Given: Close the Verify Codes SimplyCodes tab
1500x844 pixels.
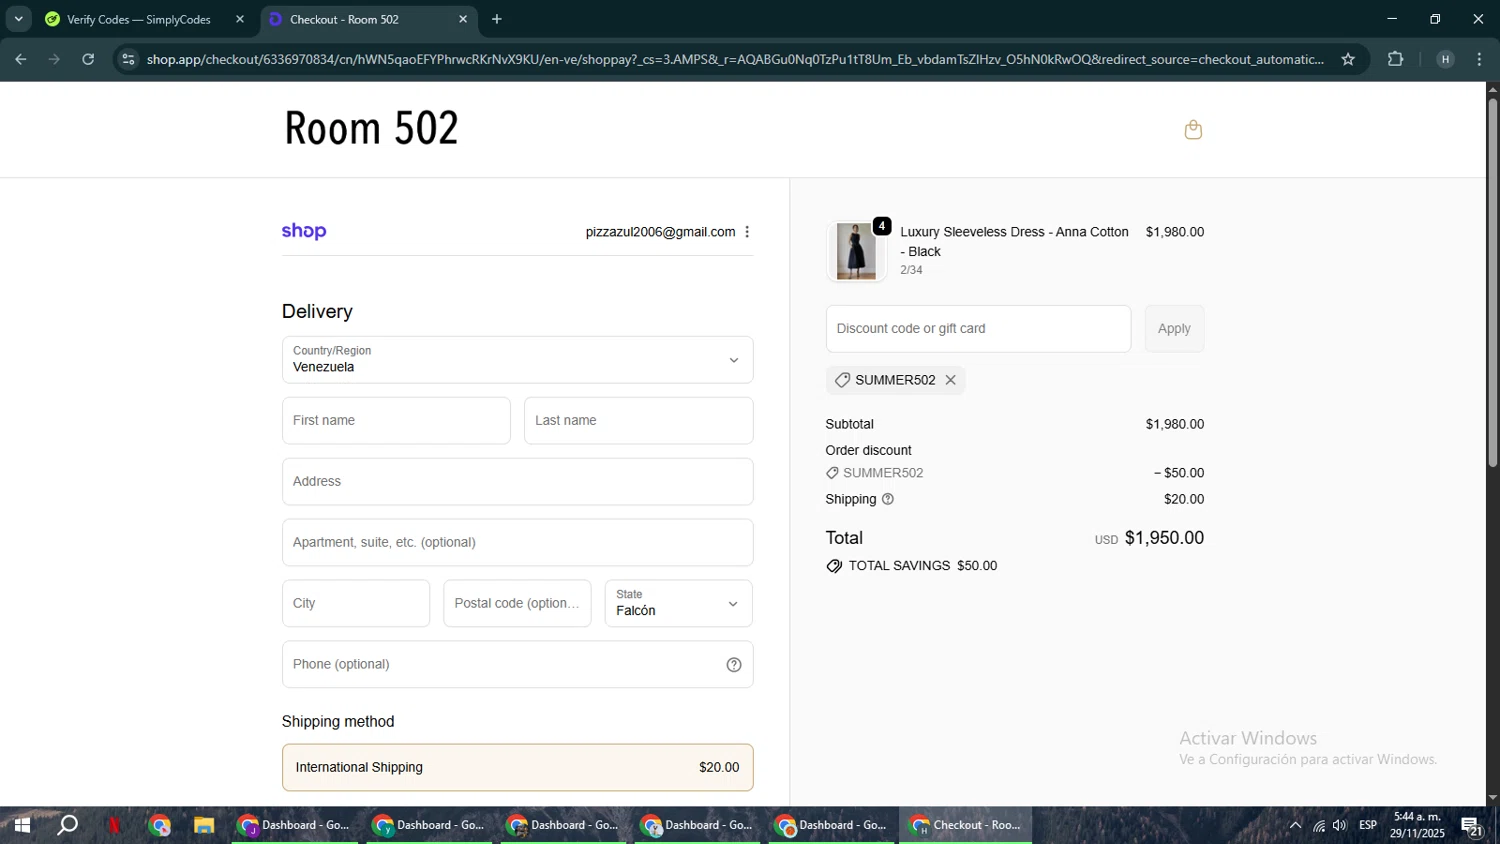Looking at the screenshot, I should click(x=240, y=19).
